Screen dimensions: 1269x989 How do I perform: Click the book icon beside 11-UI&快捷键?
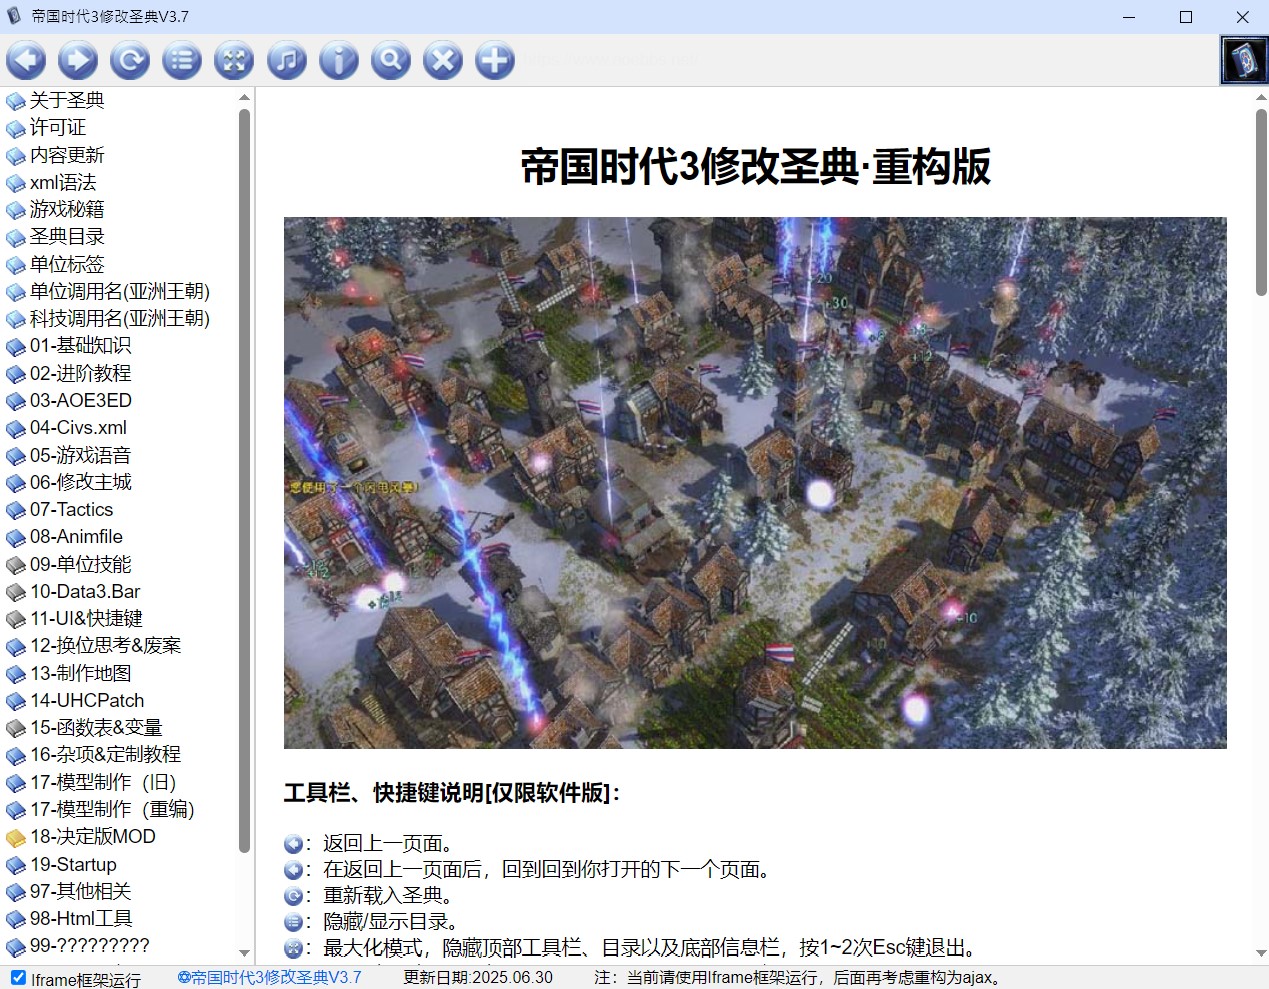coord(16,619)
